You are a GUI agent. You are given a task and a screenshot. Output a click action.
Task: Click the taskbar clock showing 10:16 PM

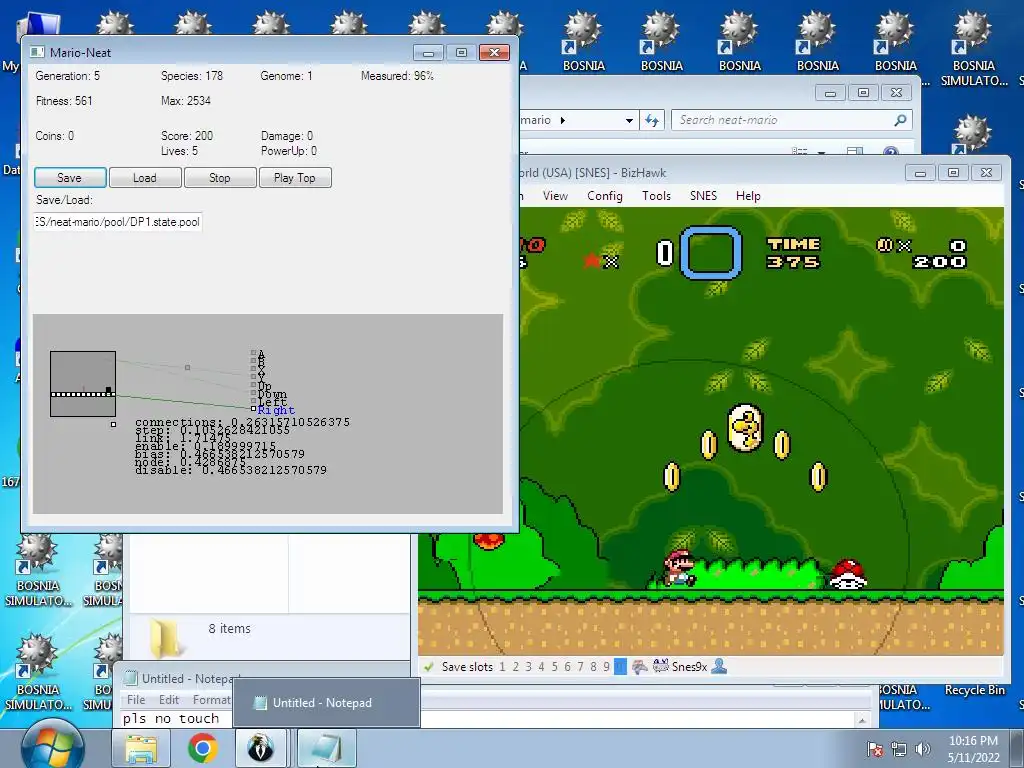click(x=973, y=749)
